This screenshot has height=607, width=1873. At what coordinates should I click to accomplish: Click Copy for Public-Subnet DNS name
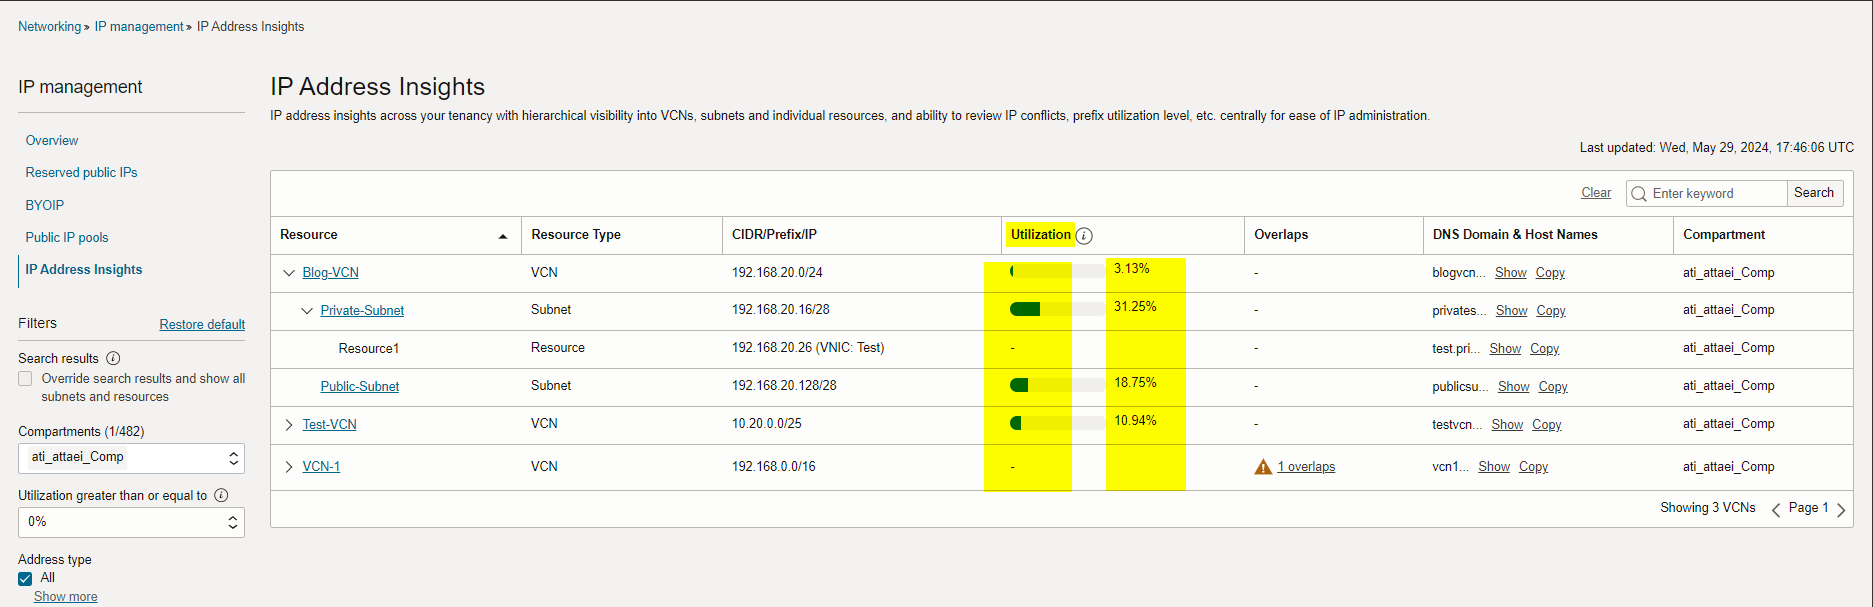tap(1553, 387)
